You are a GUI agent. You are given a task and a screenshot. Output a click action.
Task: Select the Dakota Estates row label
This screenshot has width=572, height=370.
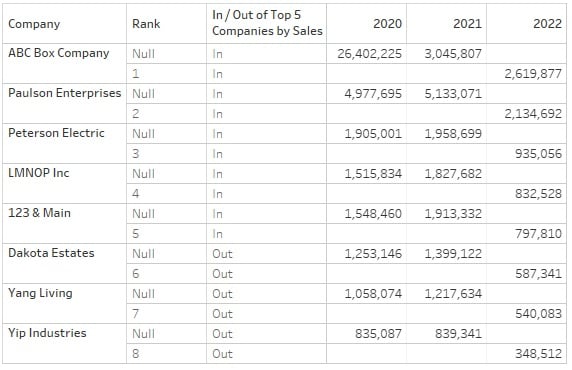tap(51, 253)
